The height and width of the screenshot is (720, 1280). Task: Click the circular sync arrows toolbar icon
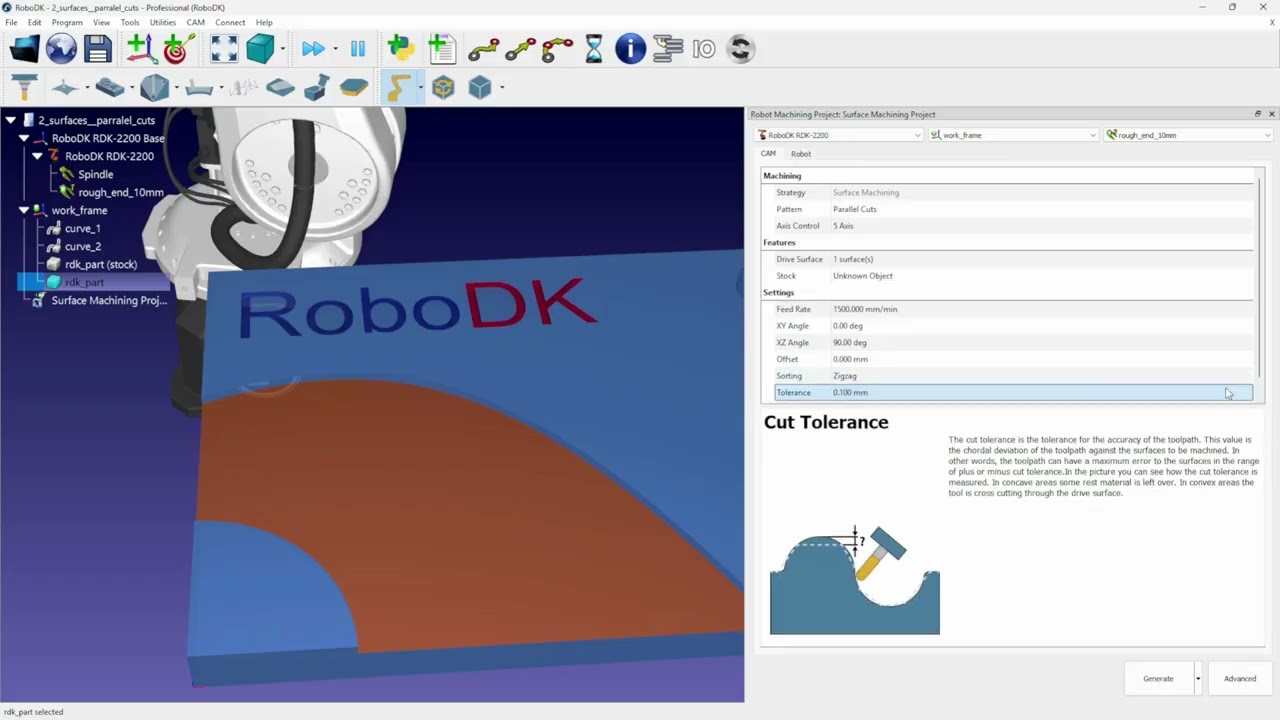click(740, 48)
